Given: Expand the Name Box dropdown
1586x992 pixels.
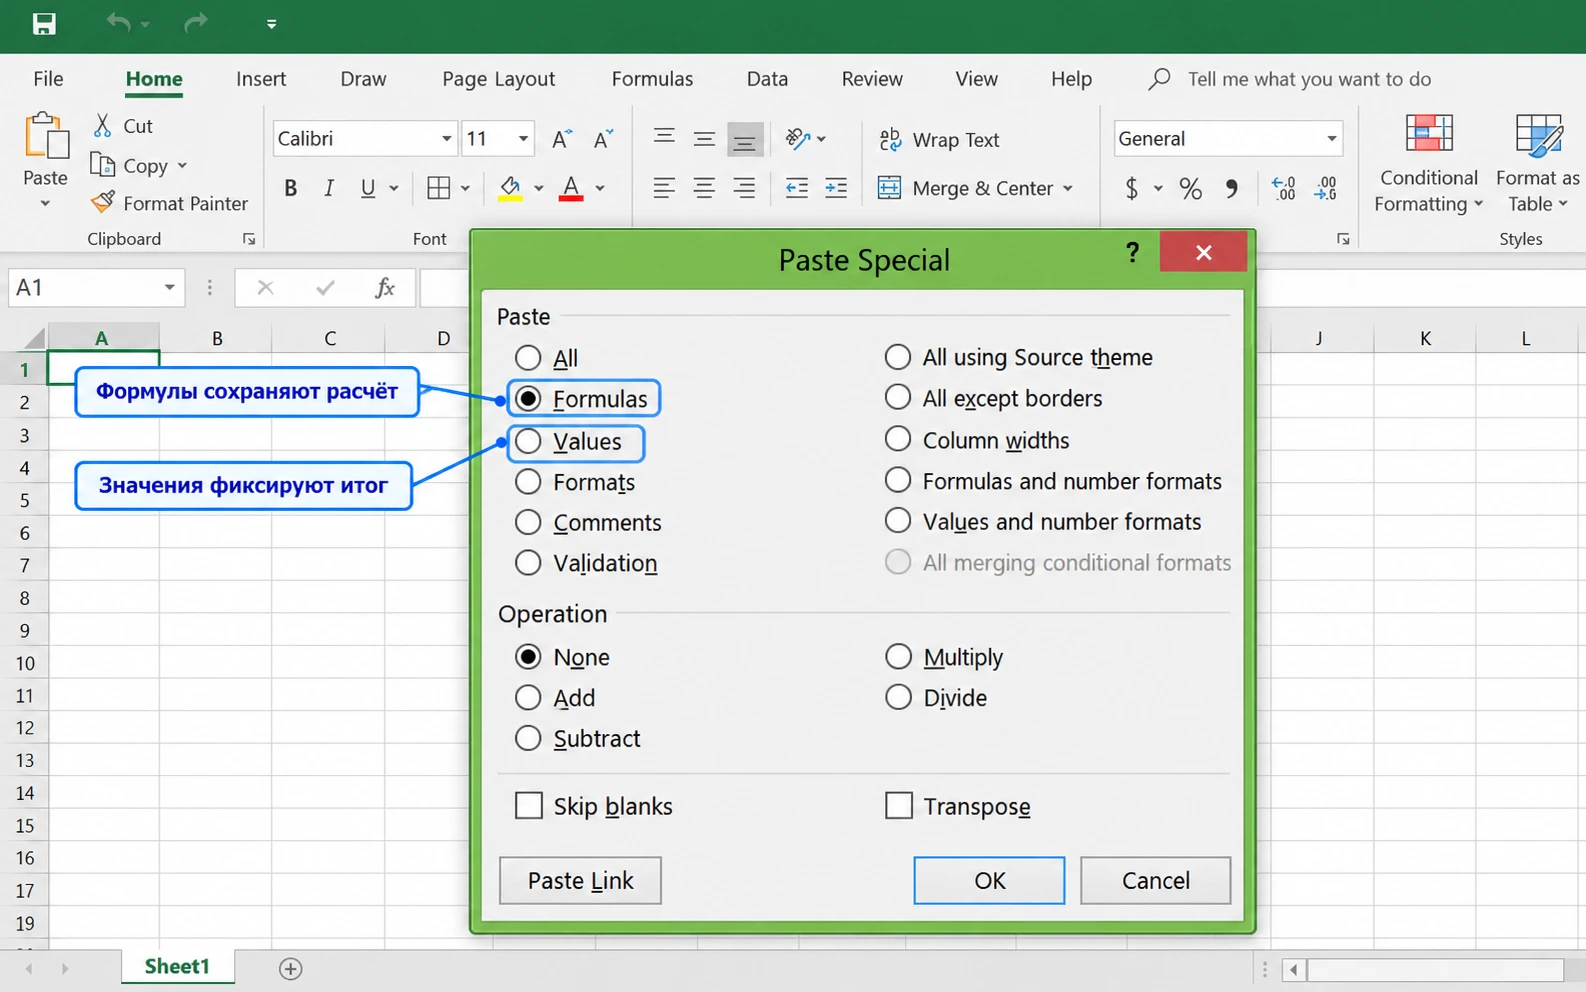Looking at the screenshot, I should pos(169,288).
